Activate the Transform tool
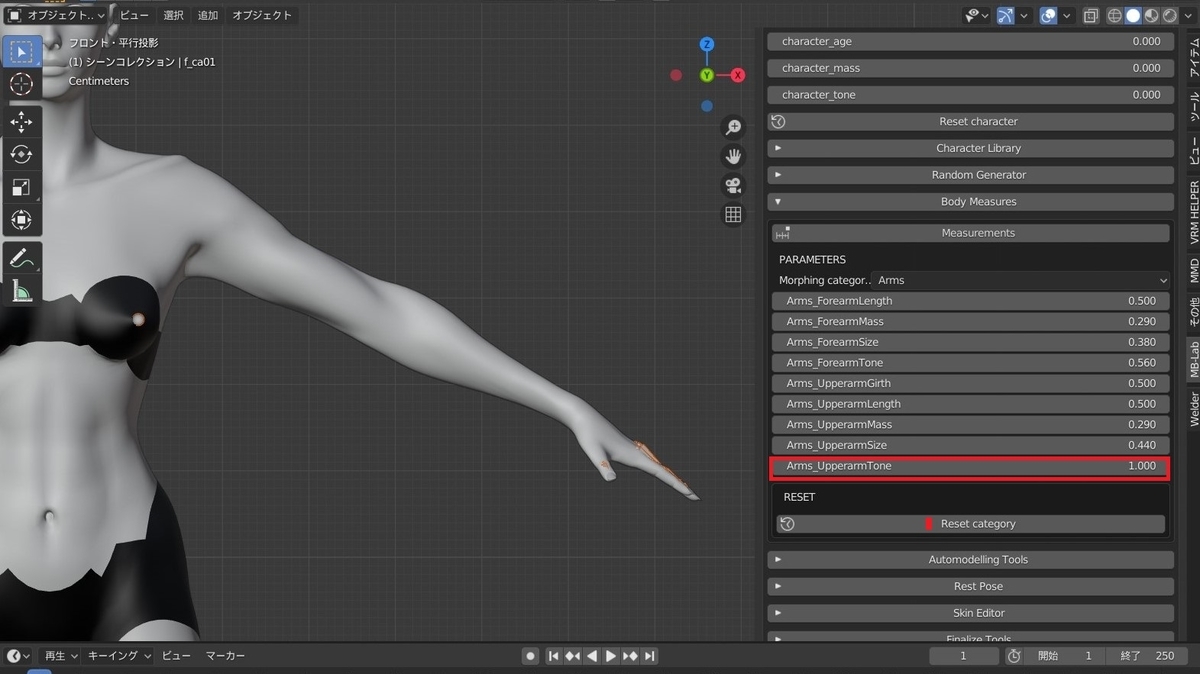This screenshot has height=674, width=1200. (x=21, y=220)
